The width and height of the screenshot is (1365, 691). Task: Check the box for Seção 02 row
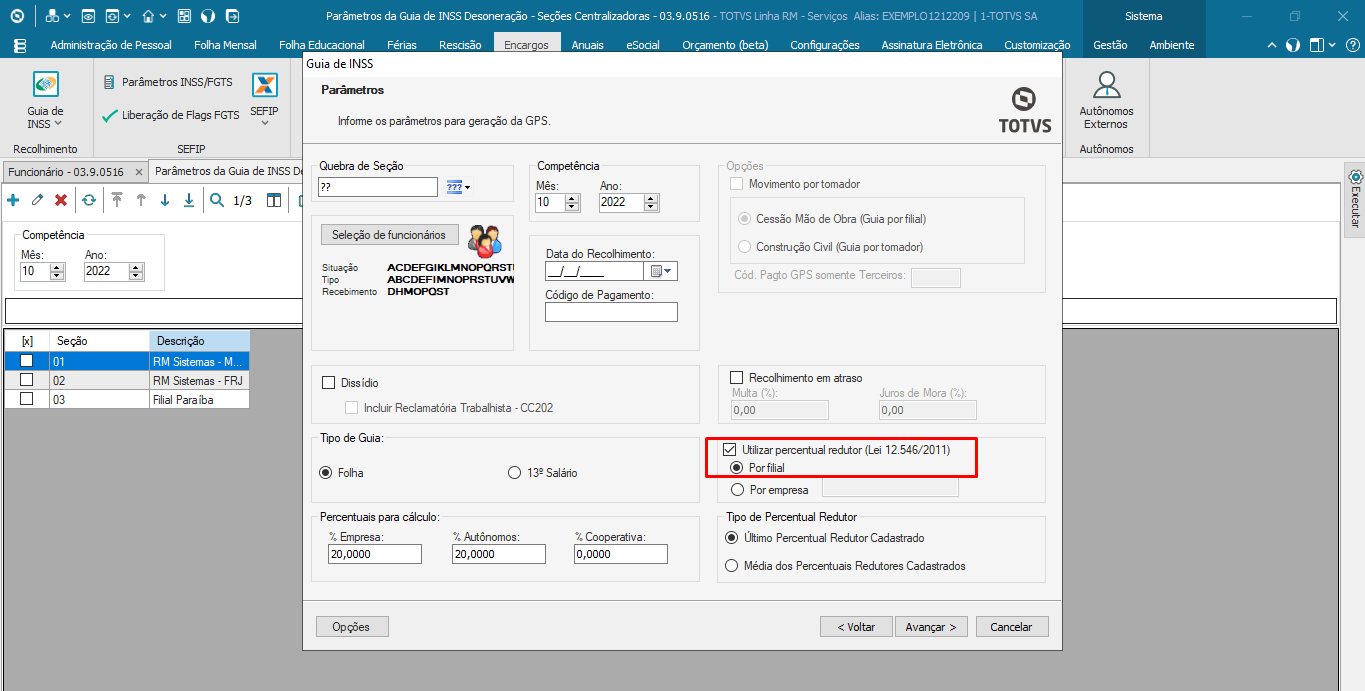point(27,380)
